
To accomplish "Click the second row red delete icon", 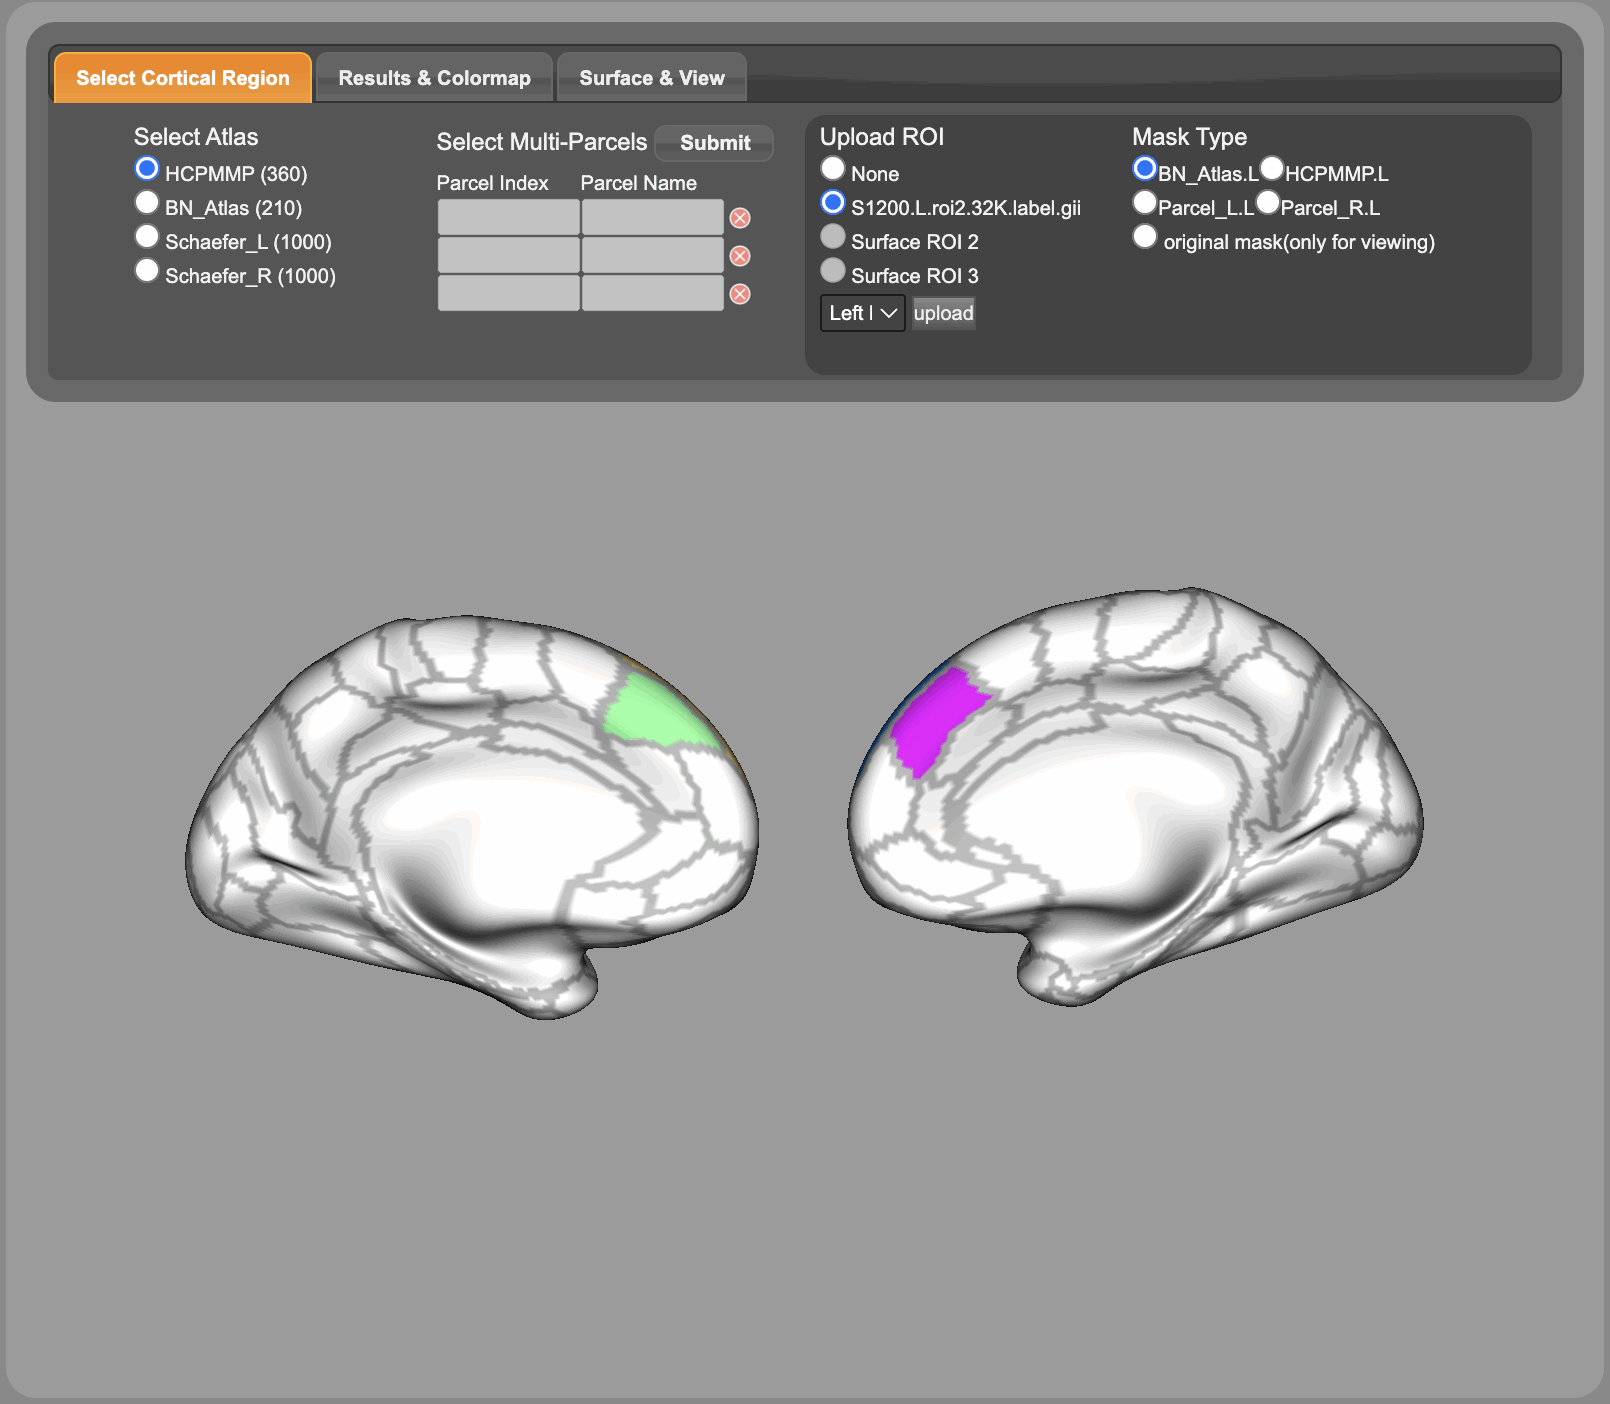I will (x=740, y=256).
